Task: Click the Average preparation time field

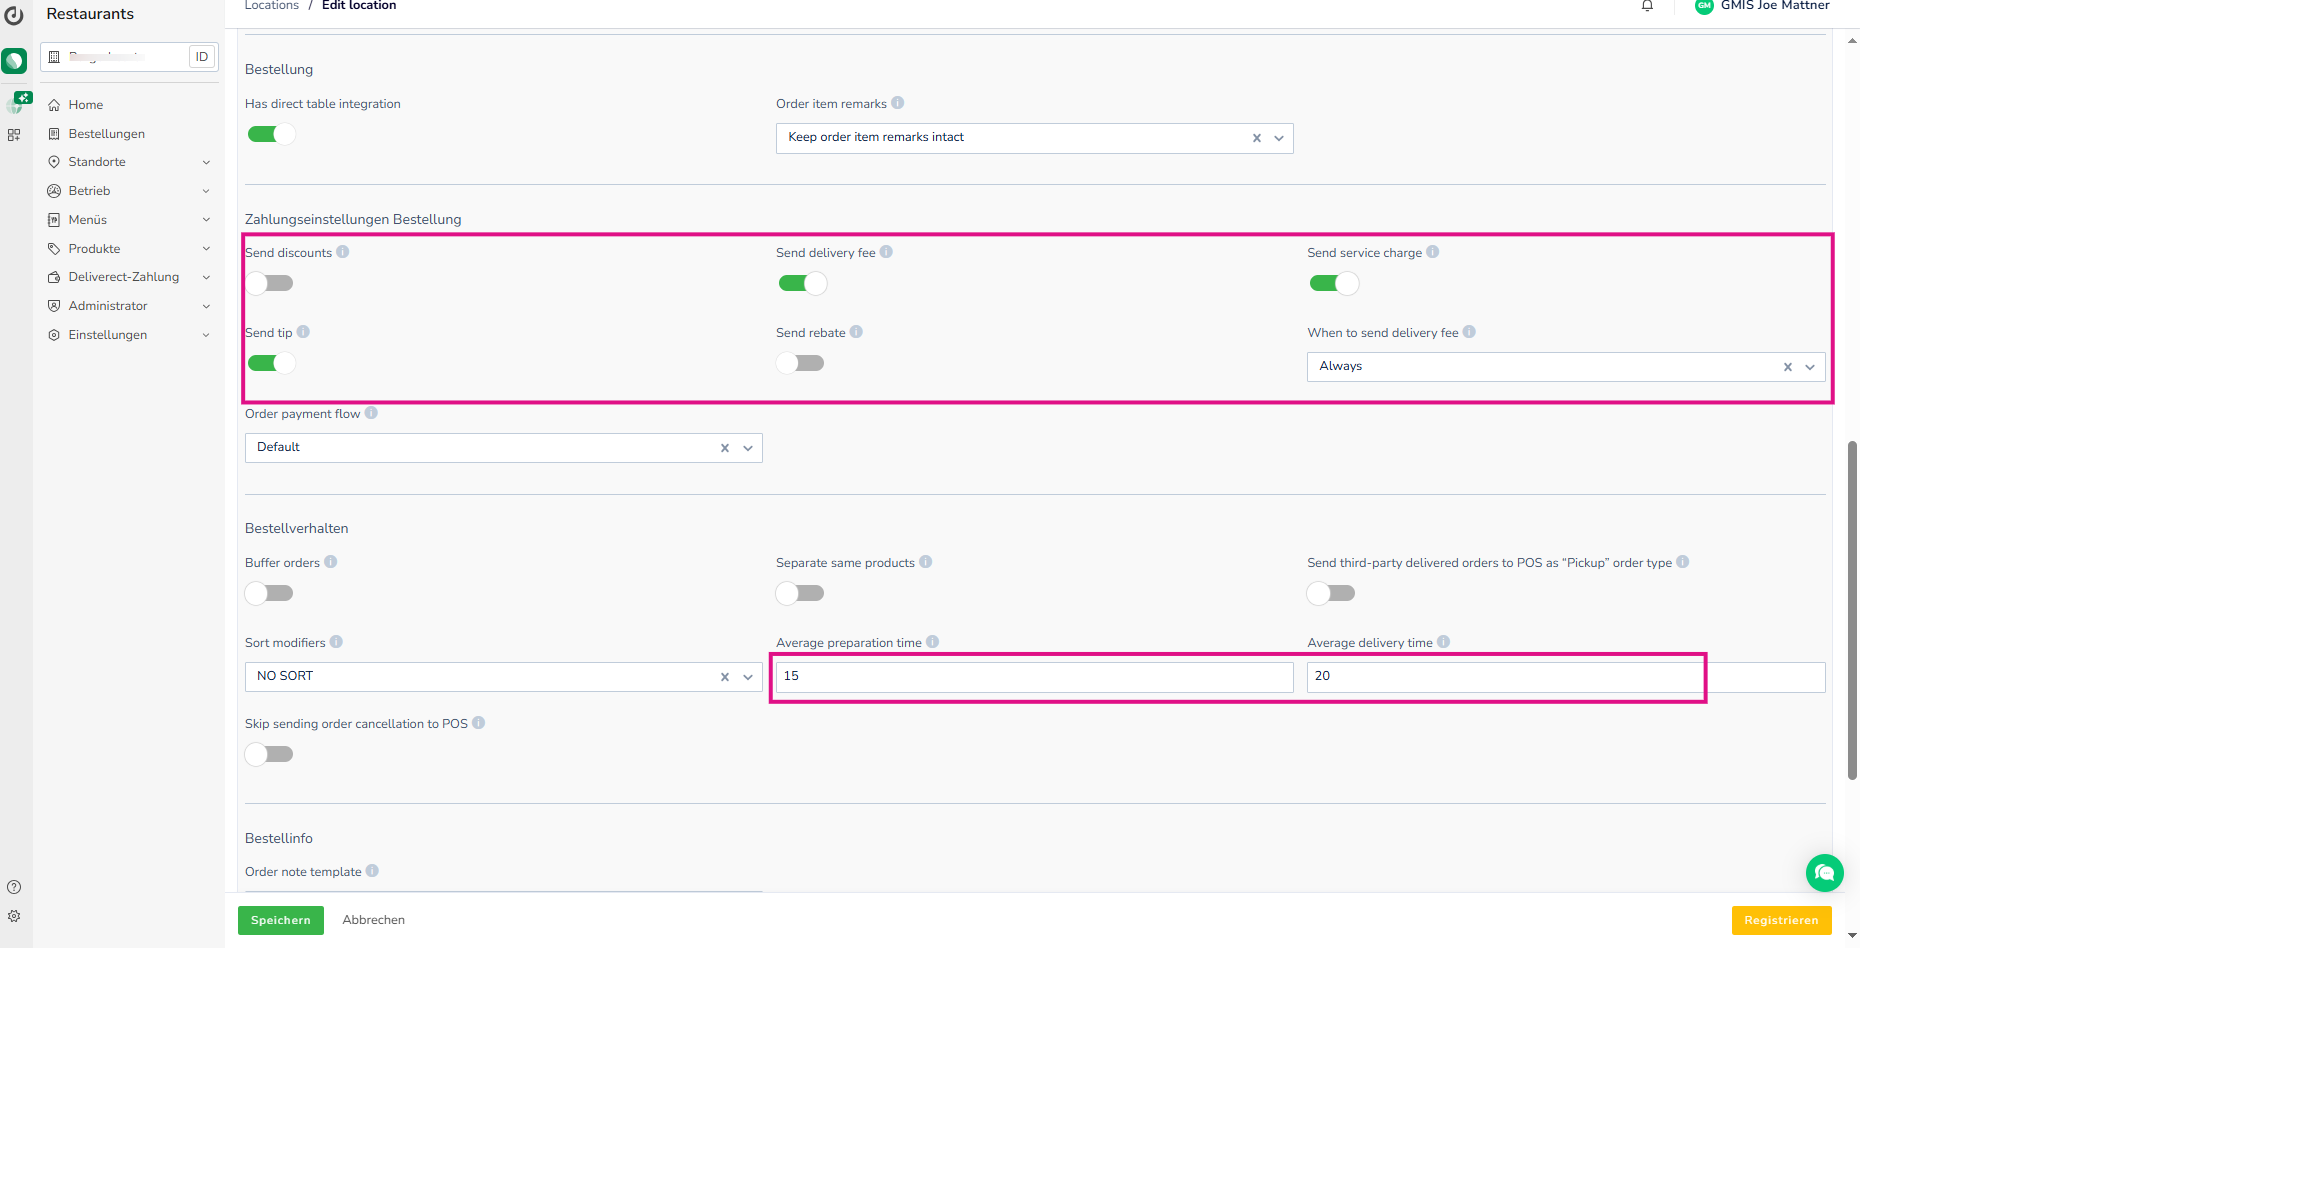Action: tap(1034, 677)
